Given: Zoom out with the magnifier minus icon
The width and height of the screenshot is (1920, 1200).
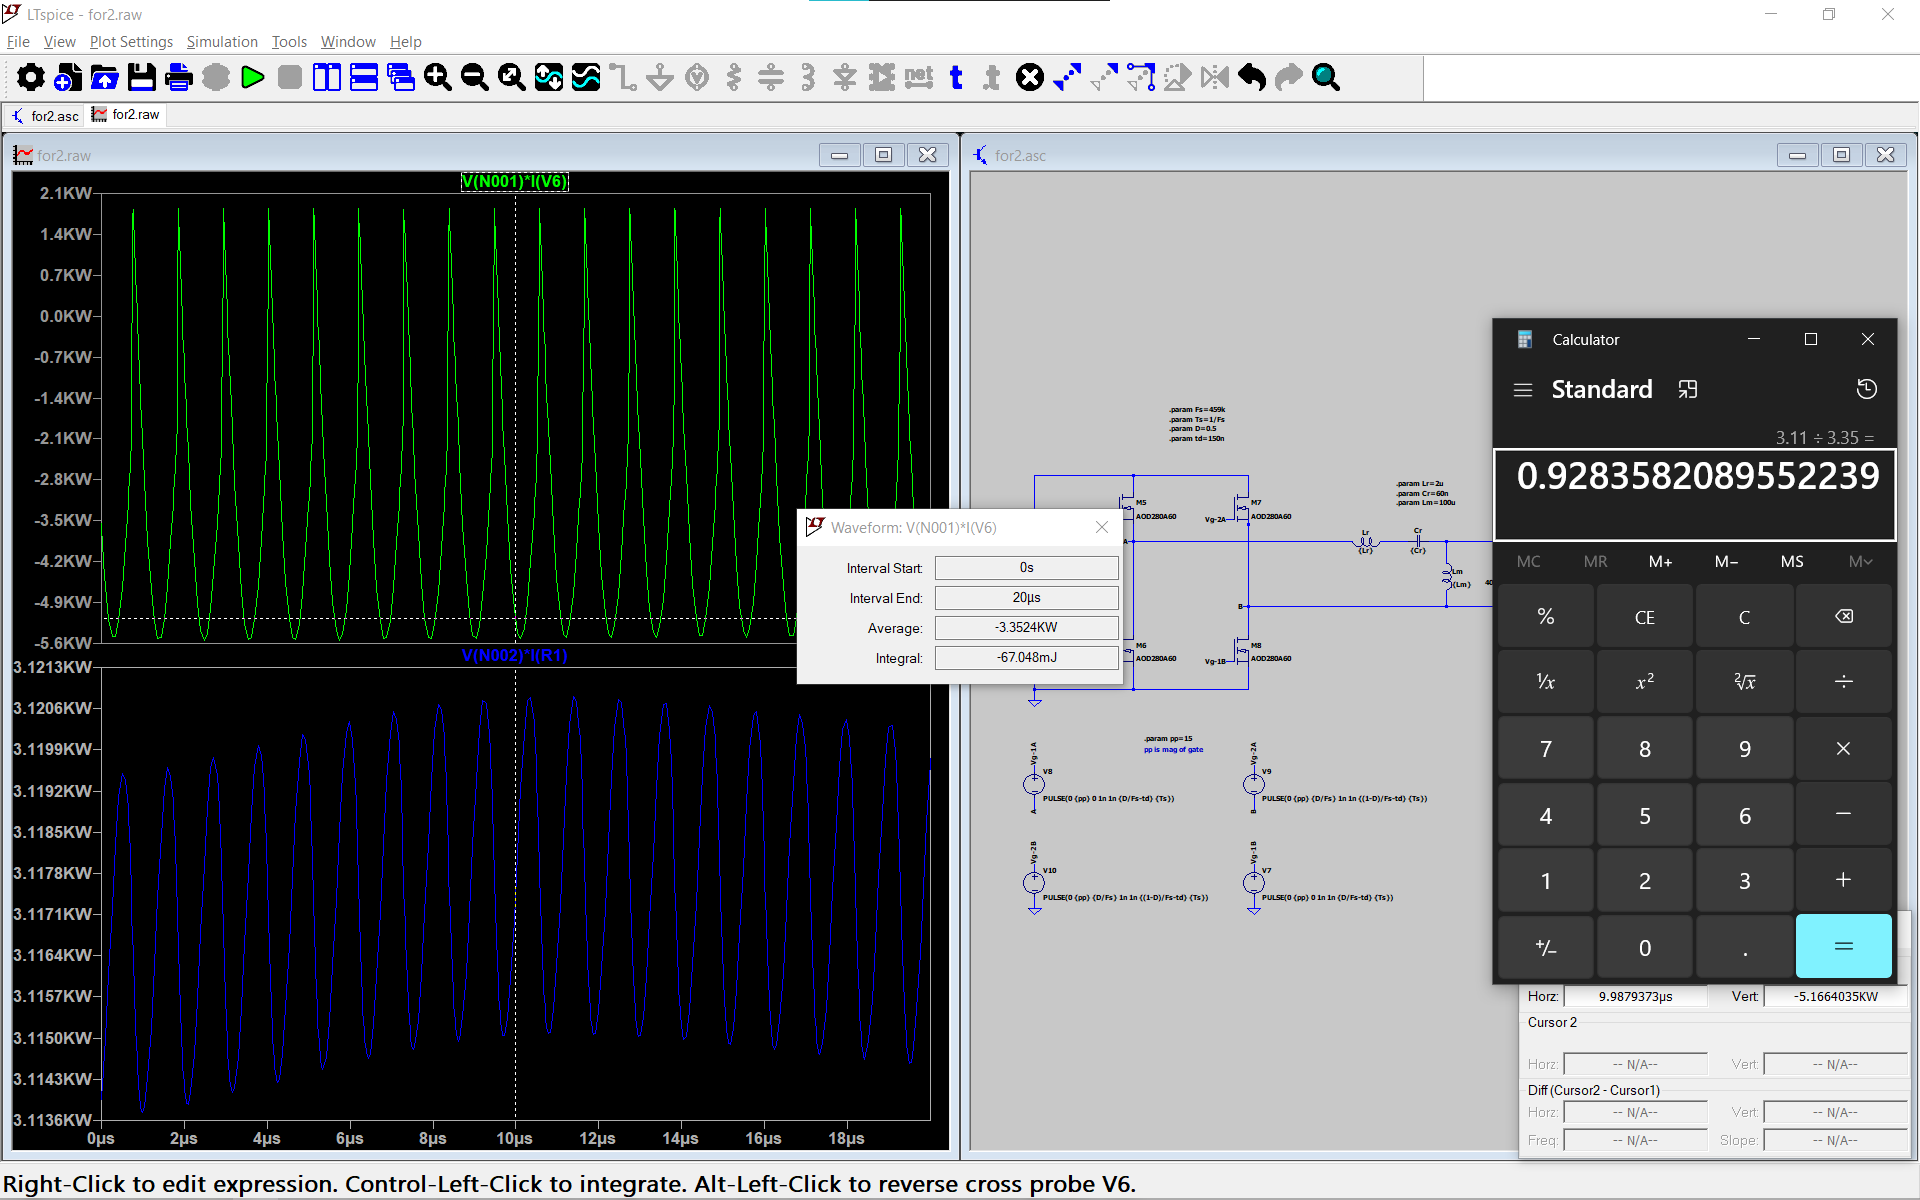Looking at the screenshot, I should click(475, 77).
